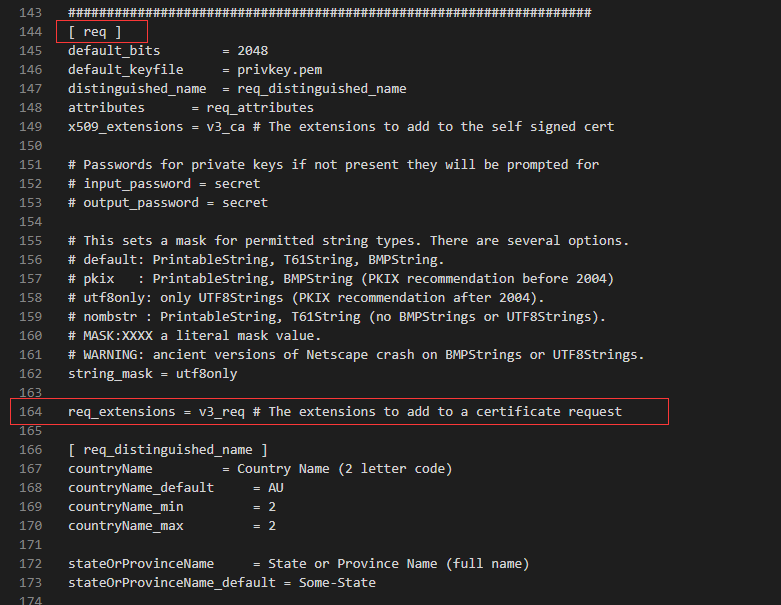This screenshot has height=605, width=781.
Task: Click the output_password comment line
Action: click(x=168, y=203)
